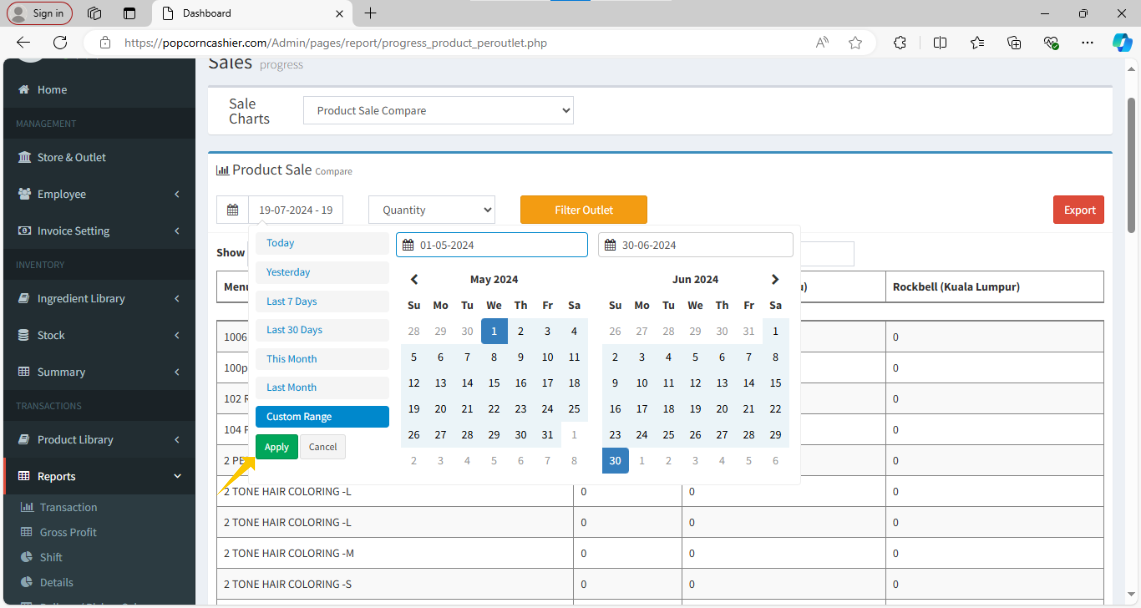Click Sign in profile button
This screenshot has width=1141, height=608.
[x=40, y=13]
